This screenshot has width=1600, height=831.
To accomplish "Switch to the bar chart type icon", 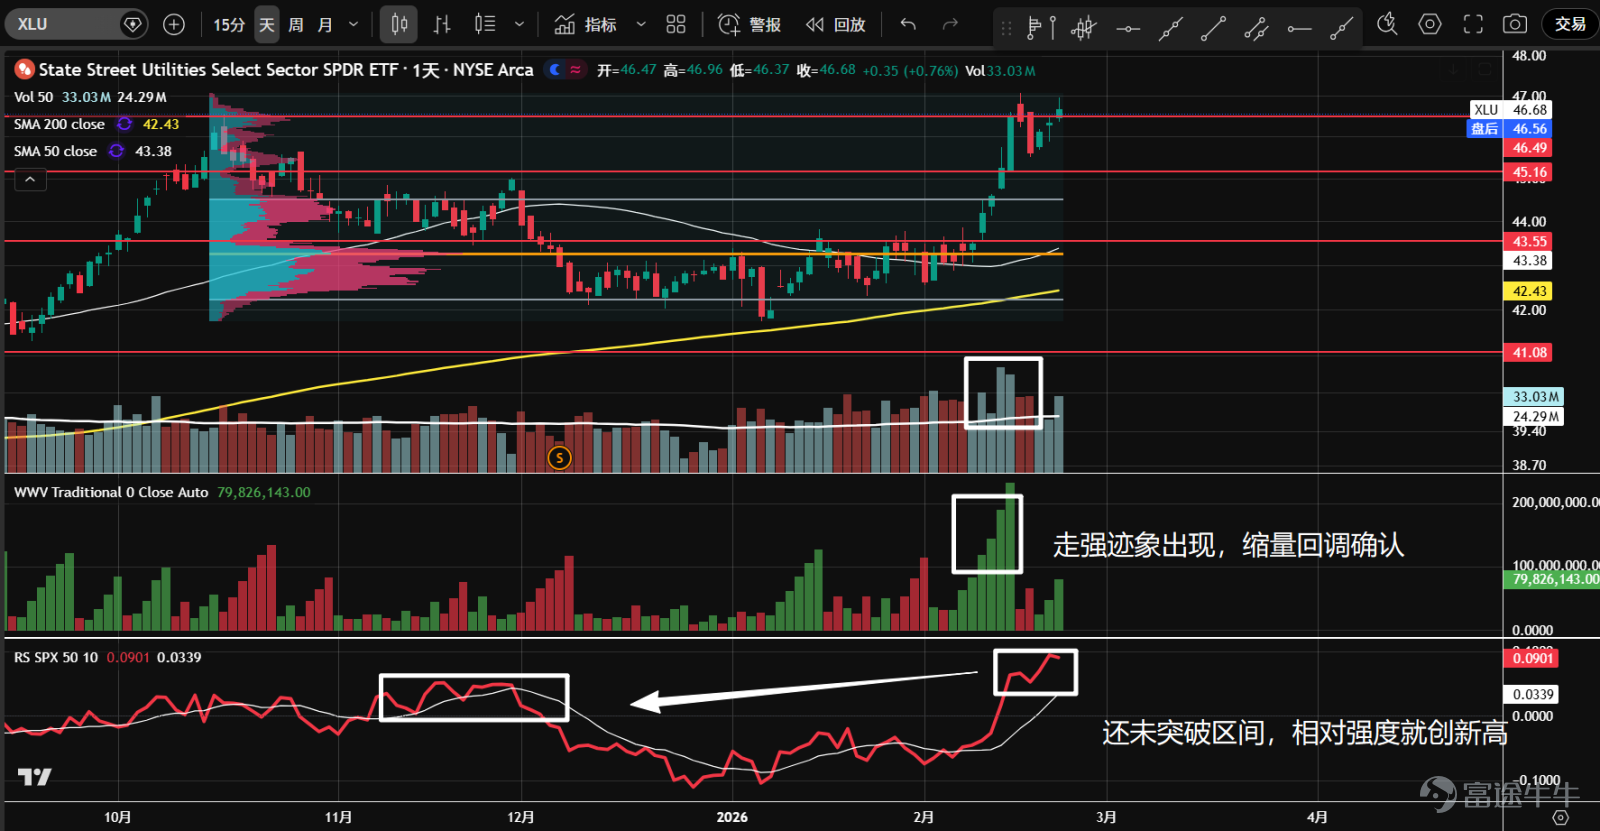I will pos(442,24).
